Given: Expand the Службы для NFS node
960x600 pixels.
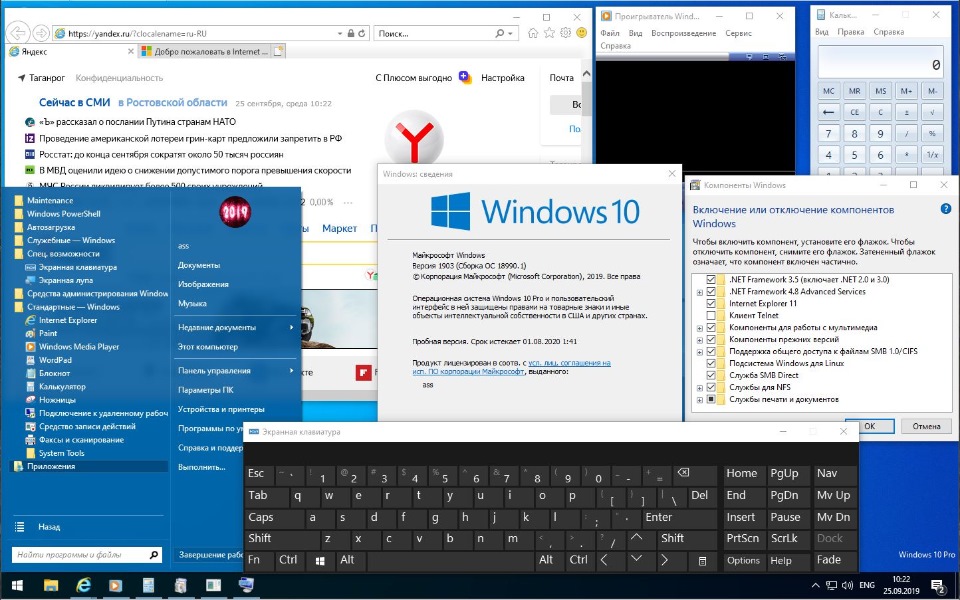Looking at the screenshot, I should coord(699,388).
